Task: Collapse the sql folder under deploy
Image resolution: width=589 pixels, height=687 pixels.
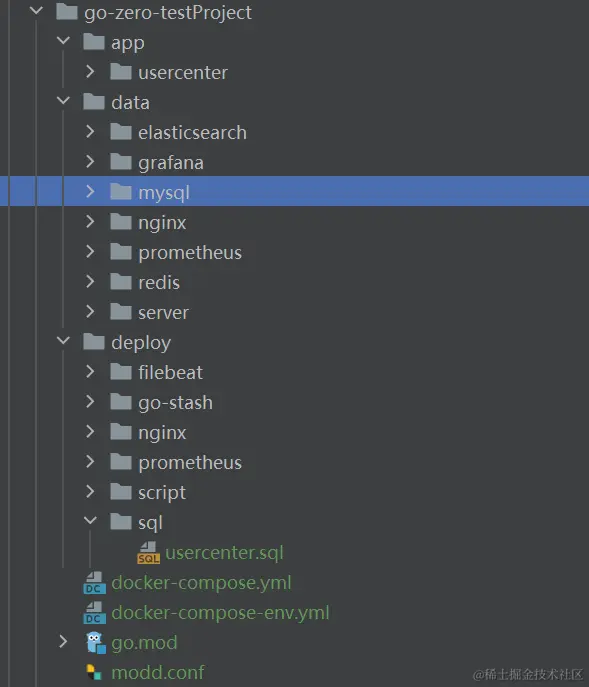Action: (90, 521)
